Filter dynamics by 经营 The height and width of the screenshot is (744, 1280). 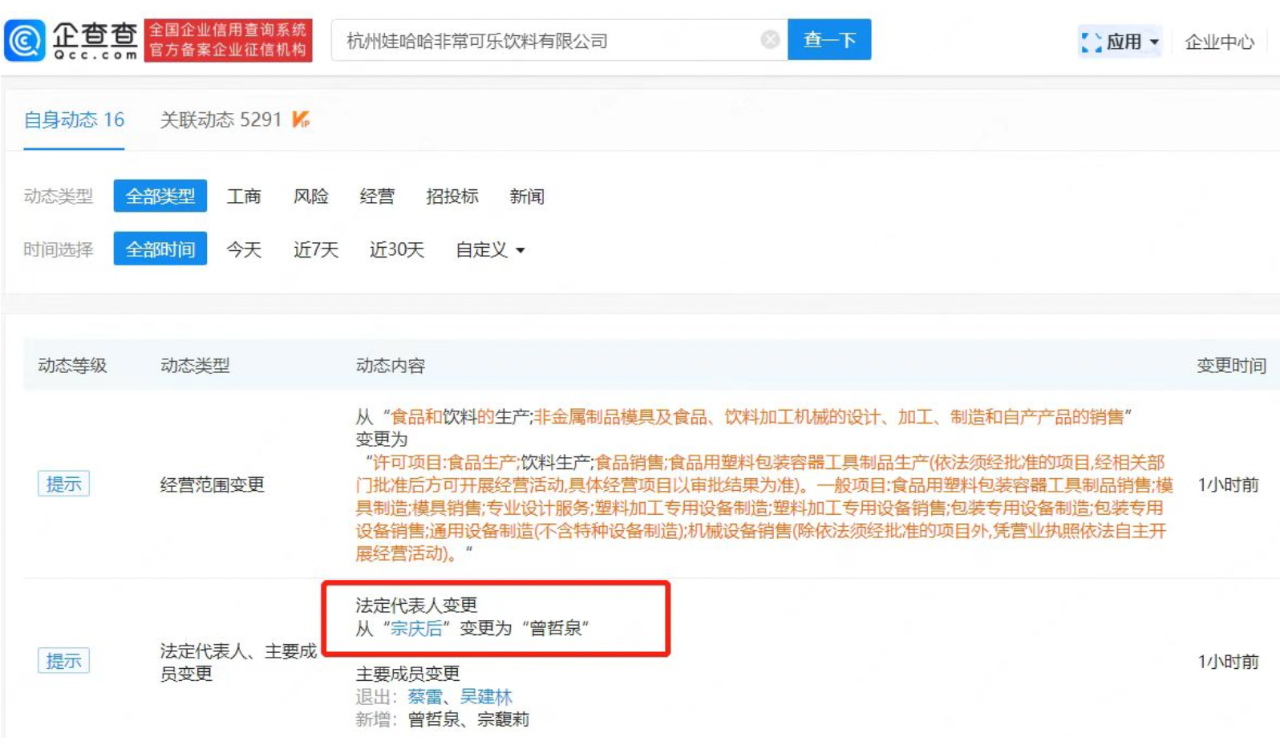click(x=377, y=196)
